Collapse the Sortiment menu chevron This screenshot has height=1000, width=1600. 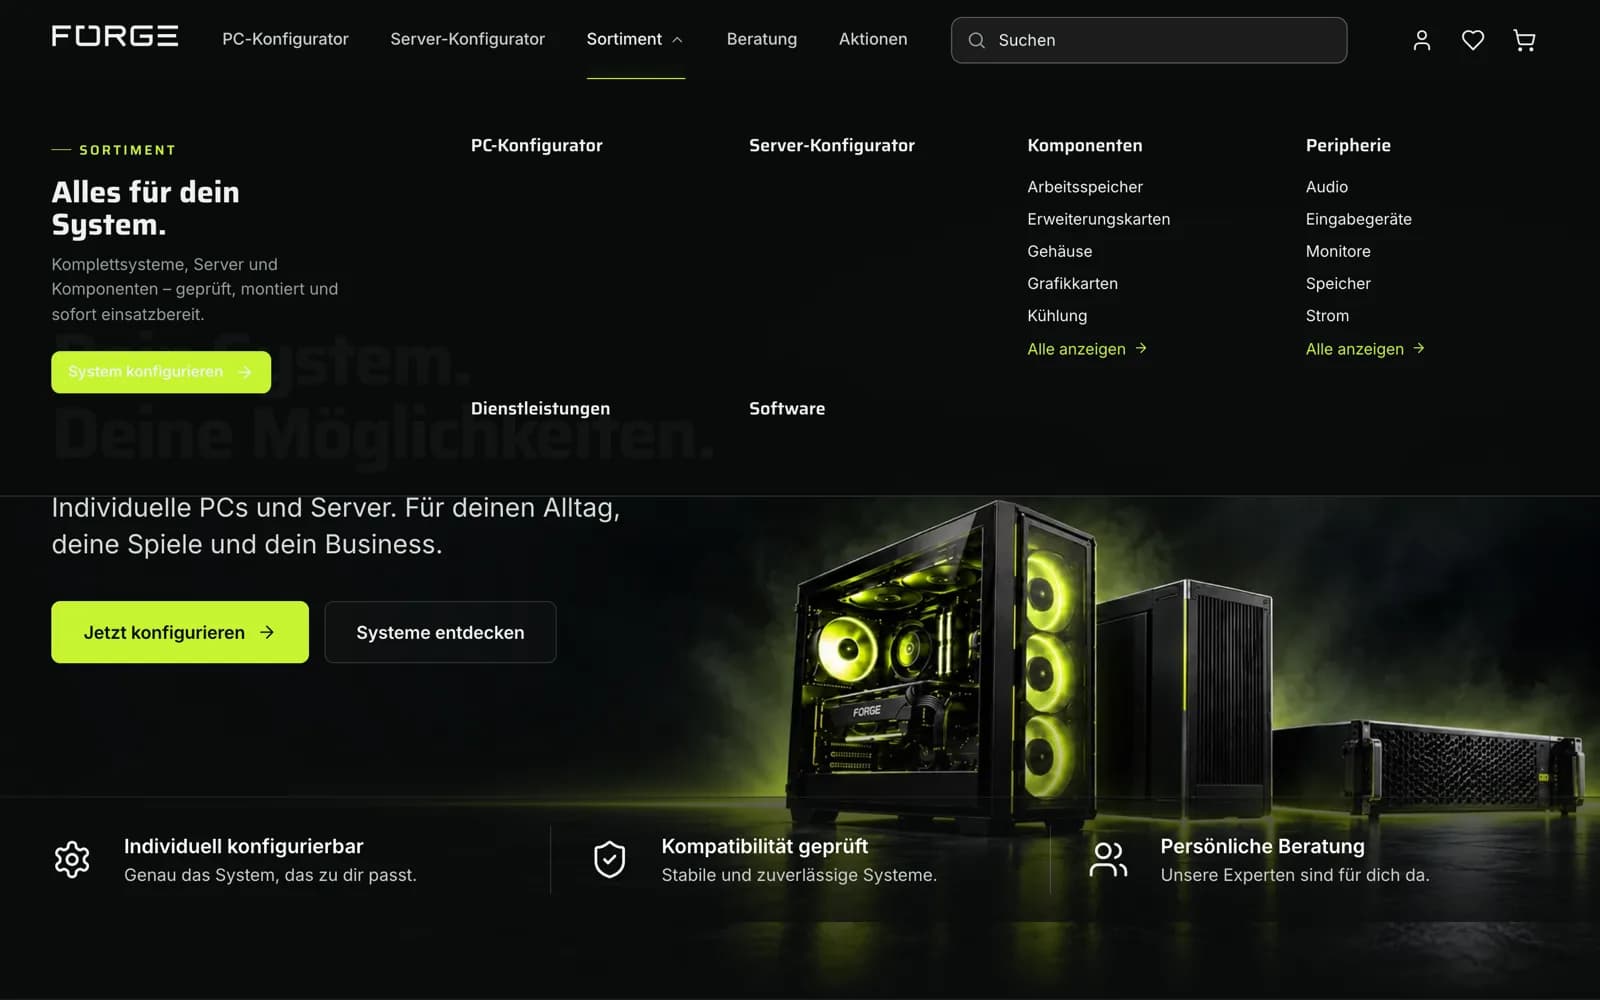point(677,40)
